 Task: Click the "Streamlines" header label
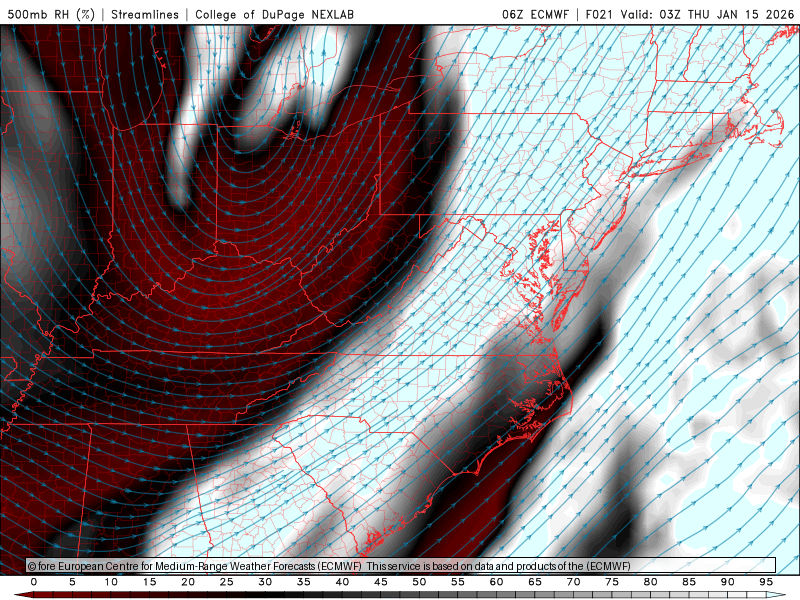tap(145, 14)
